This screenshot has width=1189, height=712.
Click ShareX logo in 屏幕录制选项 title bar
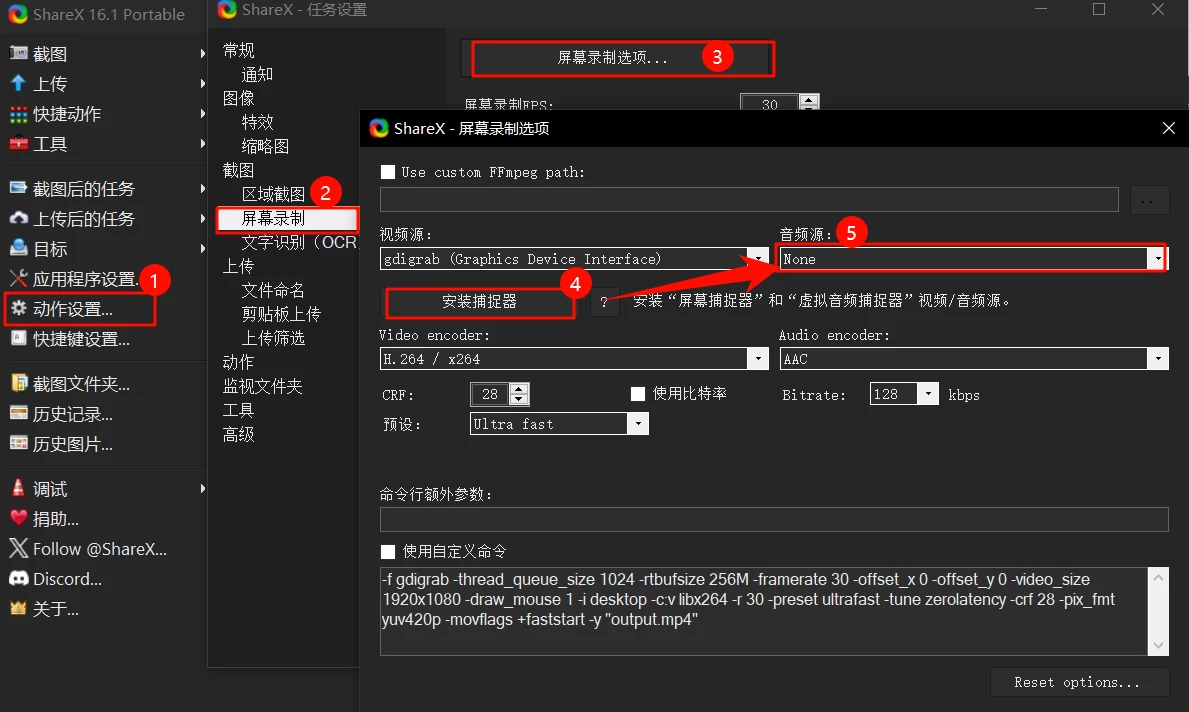point(378,128)
